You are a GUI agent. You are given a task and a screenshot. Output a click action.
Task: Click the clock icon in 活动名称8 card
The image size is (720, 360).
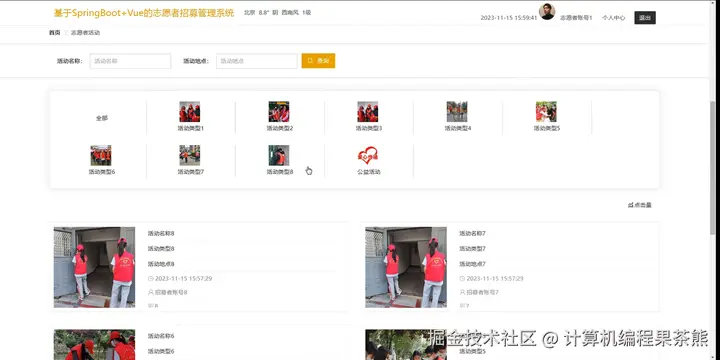[151, 278]
